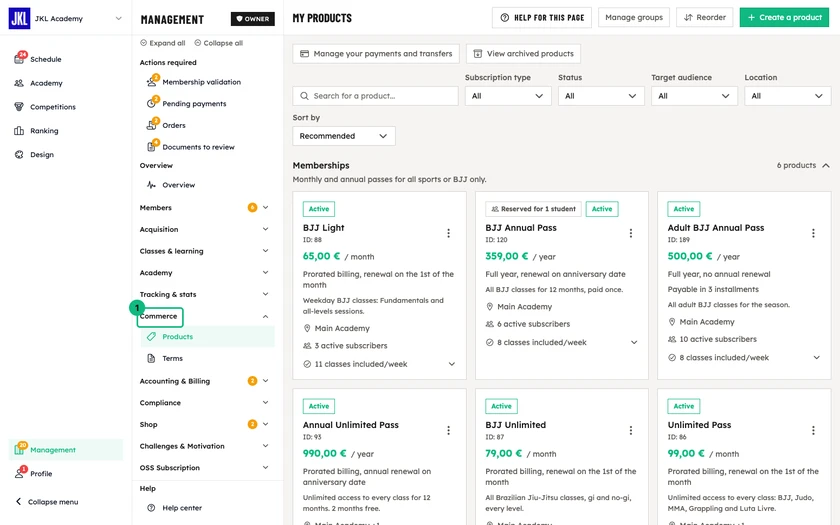
Task: Open the Orders icon
Action: click(x=152, y=125)
